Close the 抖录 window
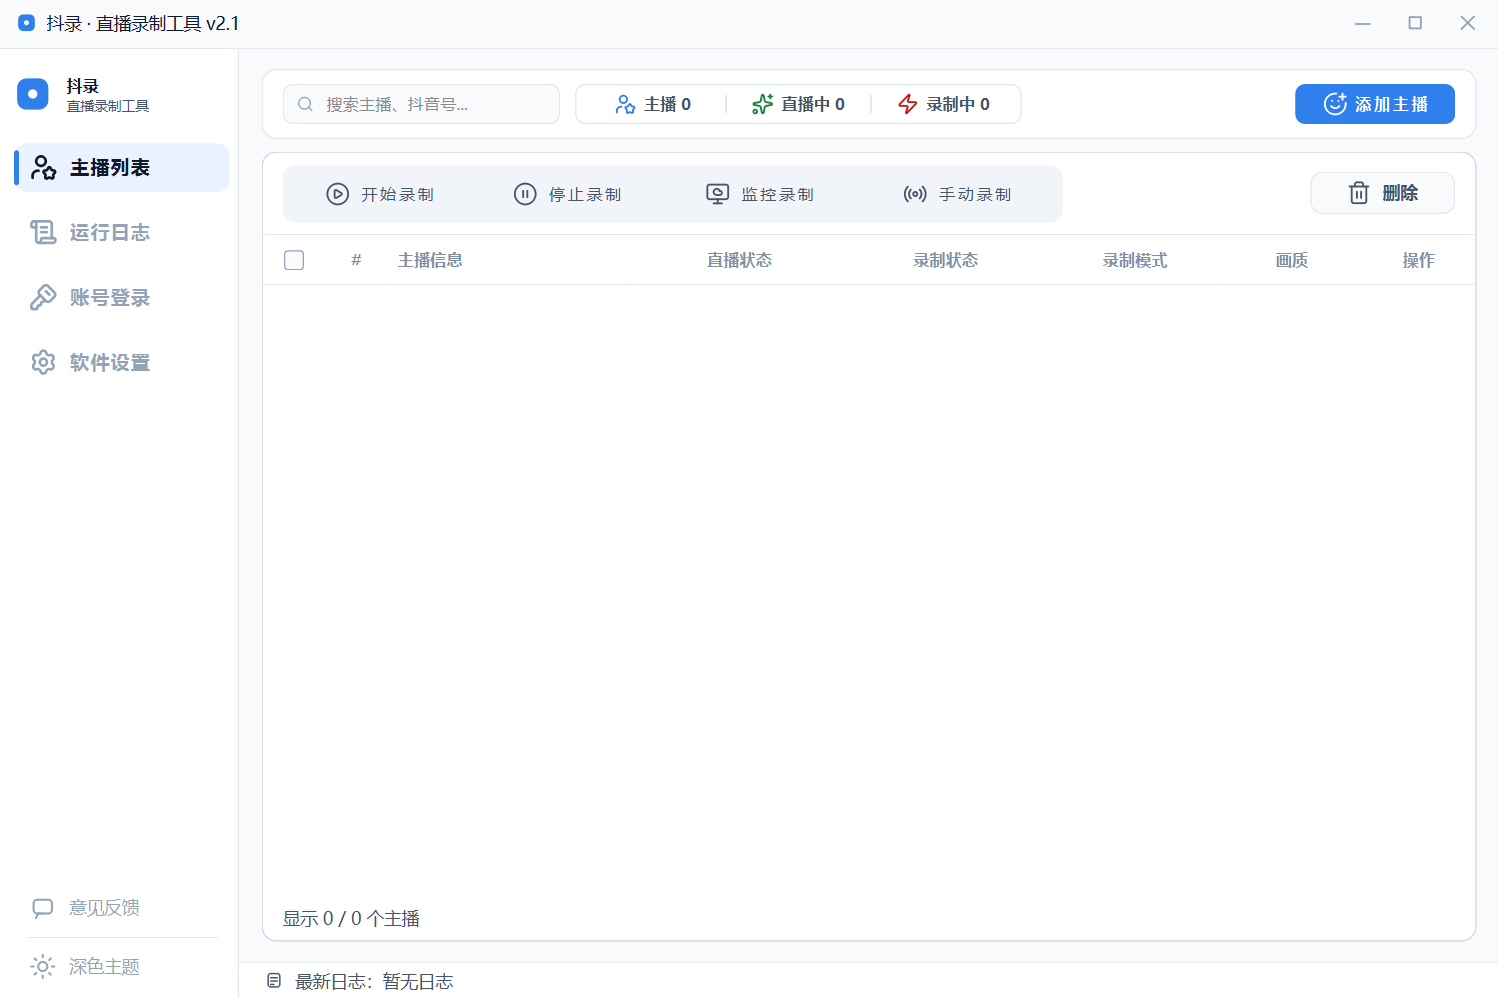This screenshot has width=1498, height=998. pos(1467,23)
